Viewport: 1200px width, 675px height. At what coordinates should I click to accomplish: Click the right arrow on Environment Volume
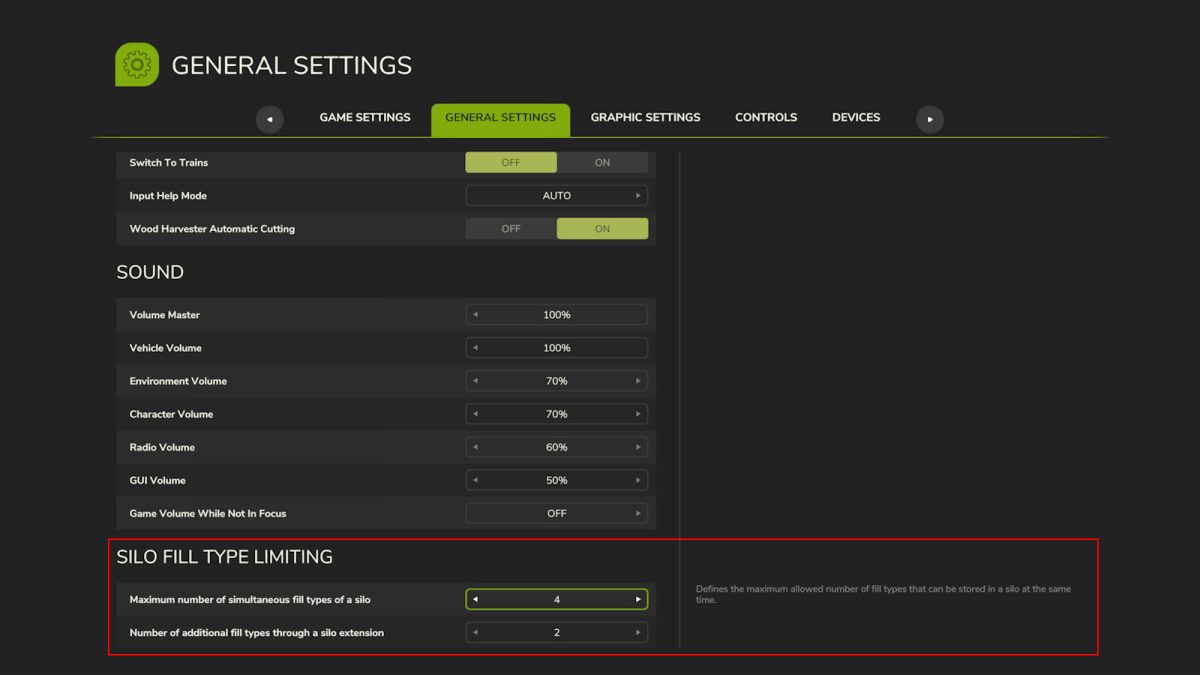click(639, 380)
